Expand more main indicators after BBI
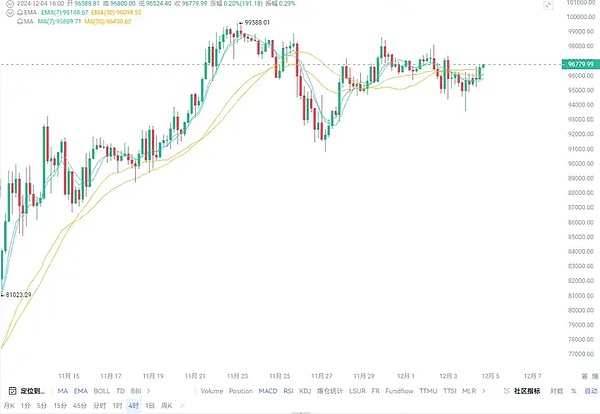This screenshot has height=414, width=600. pyautogui.click(x=148, y=391)
